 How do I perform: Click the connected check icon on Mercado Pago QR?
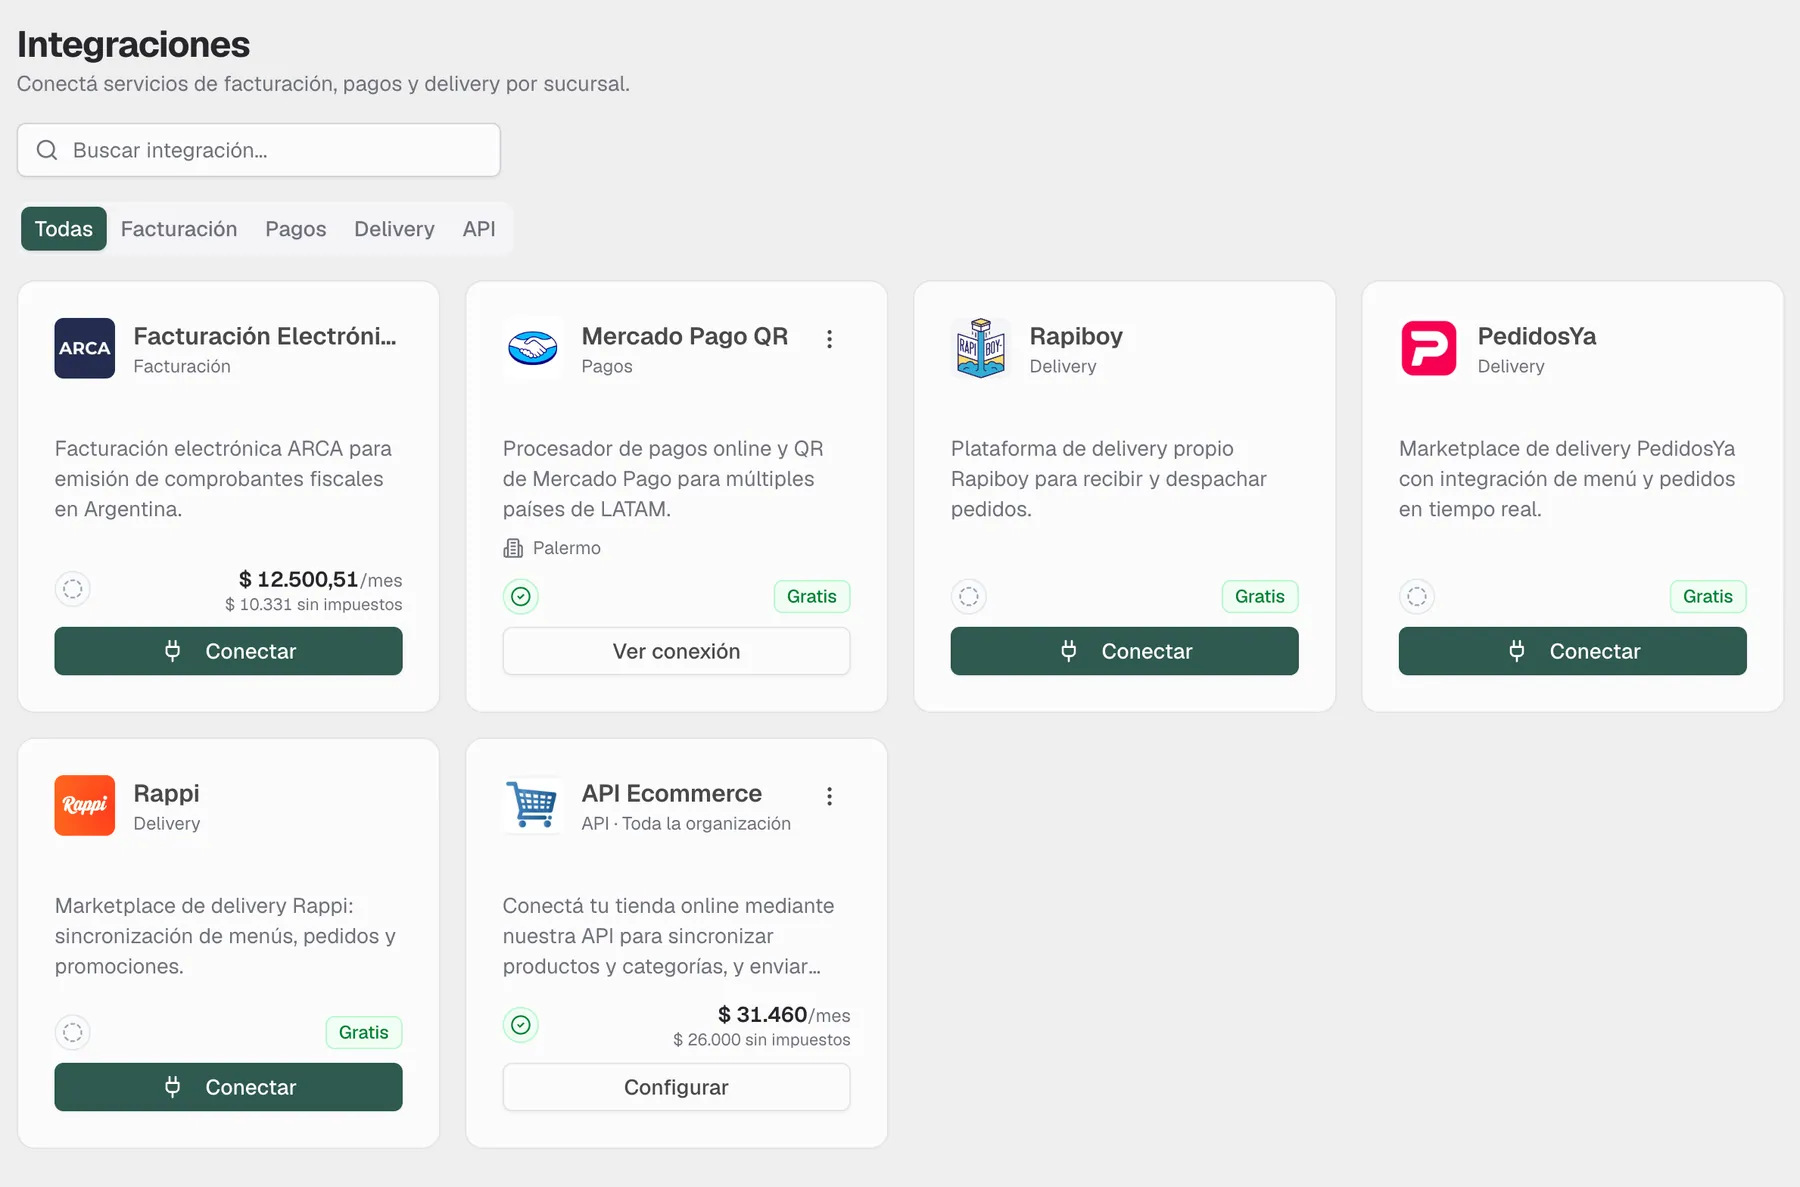click(x=521, y=596)
